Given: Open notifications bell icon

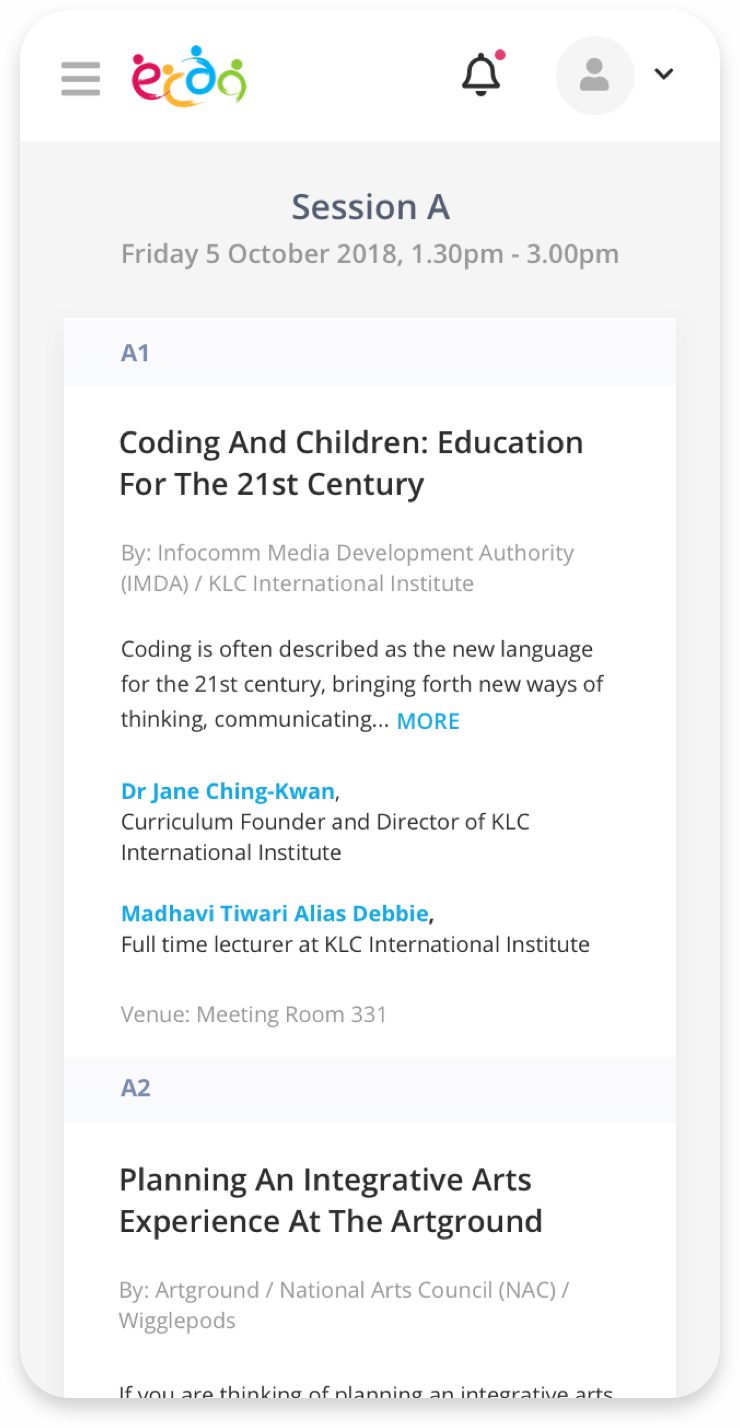Looking at the screenshot, I should [x=481, y=75].
